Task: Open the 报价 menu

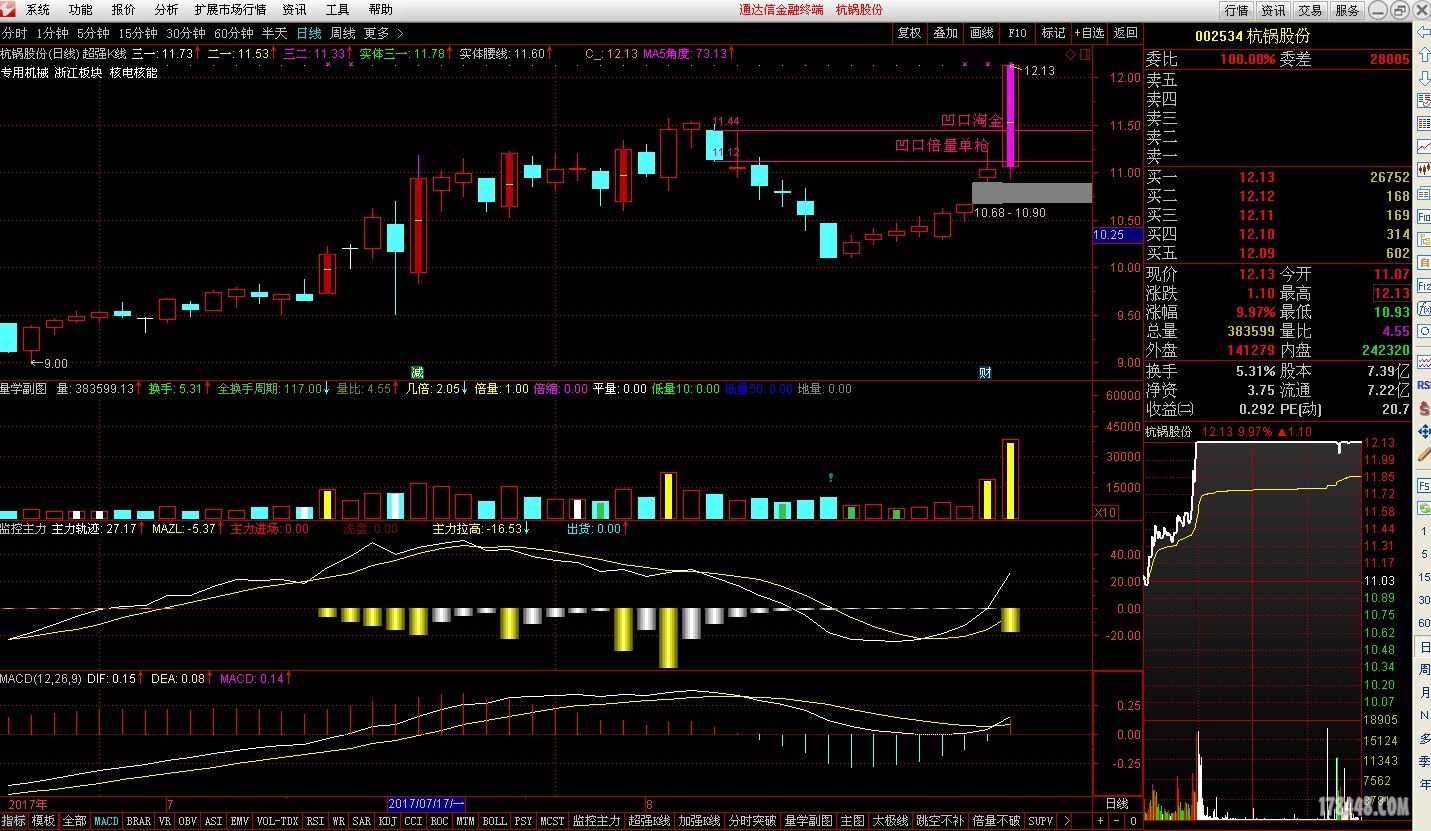Action: [x=124, y=10]
